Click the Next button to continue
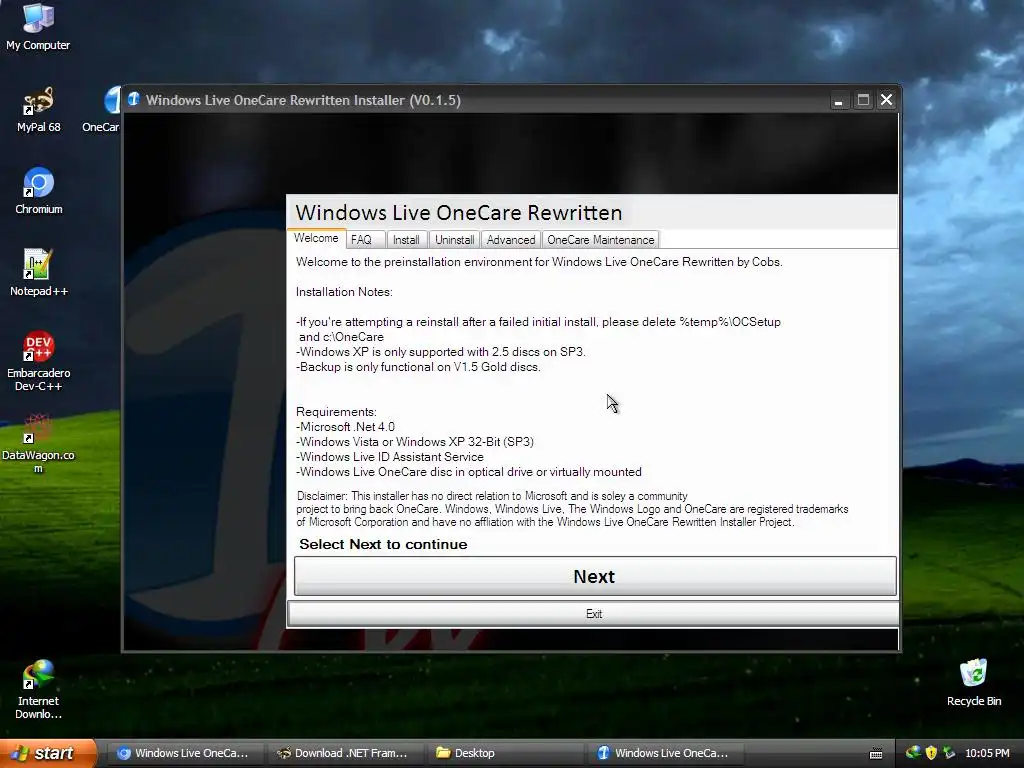This screenshot has width=1024, height=768. [595, 576]
